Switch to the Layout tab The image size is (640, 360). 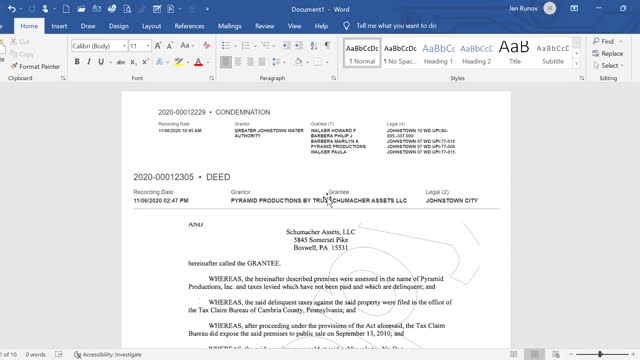click(x=151, y=26)
